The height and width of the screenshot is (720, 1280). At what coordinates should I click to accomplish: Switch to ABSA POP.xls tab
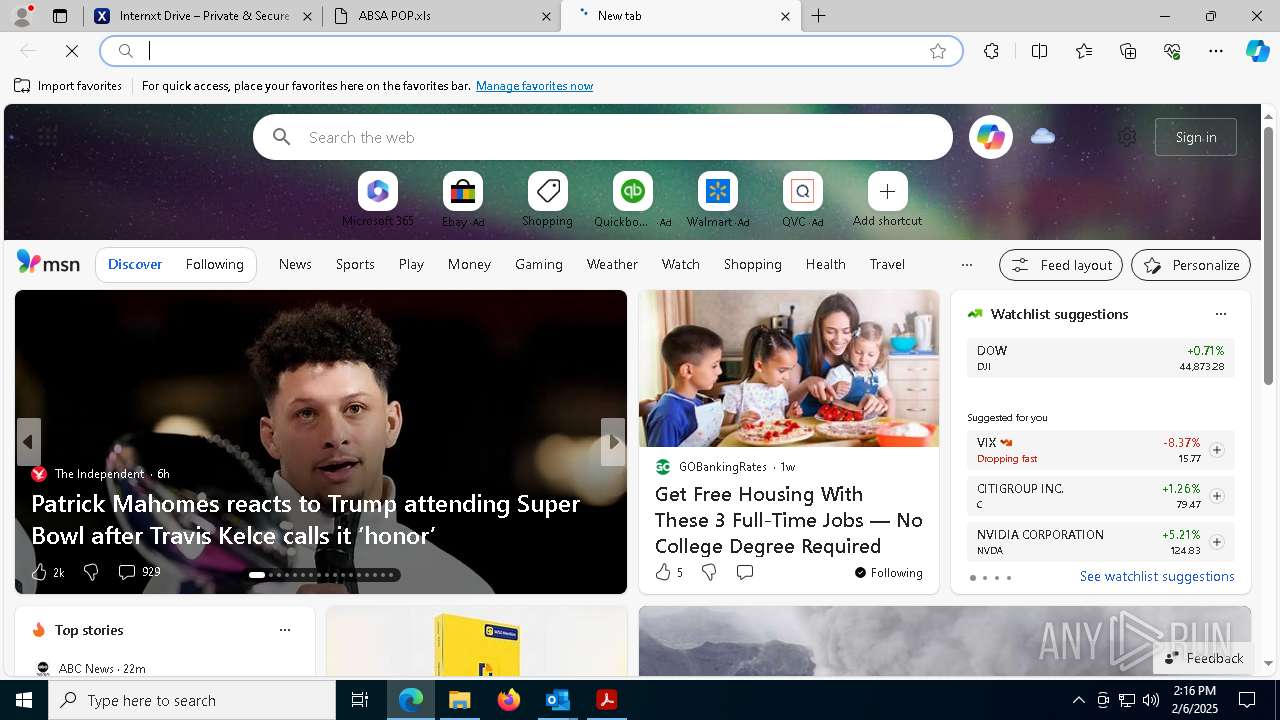pyautogui.click(x=442, y=16)
